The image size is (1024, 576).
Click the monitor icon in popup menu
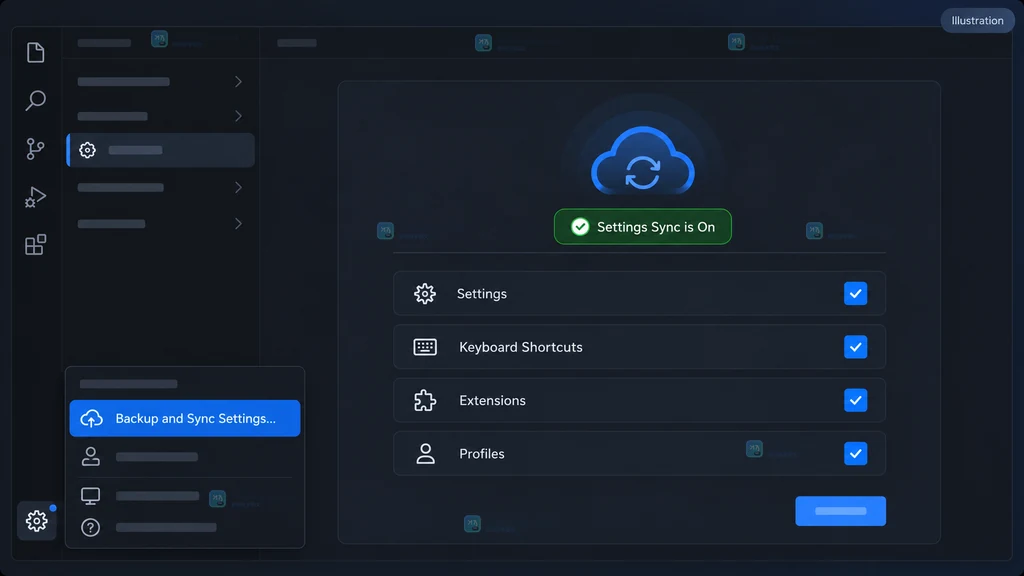click(91, 496)
